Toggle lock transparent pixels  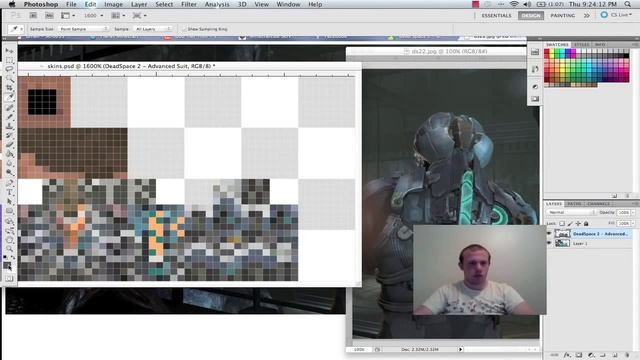click(562, 224)
